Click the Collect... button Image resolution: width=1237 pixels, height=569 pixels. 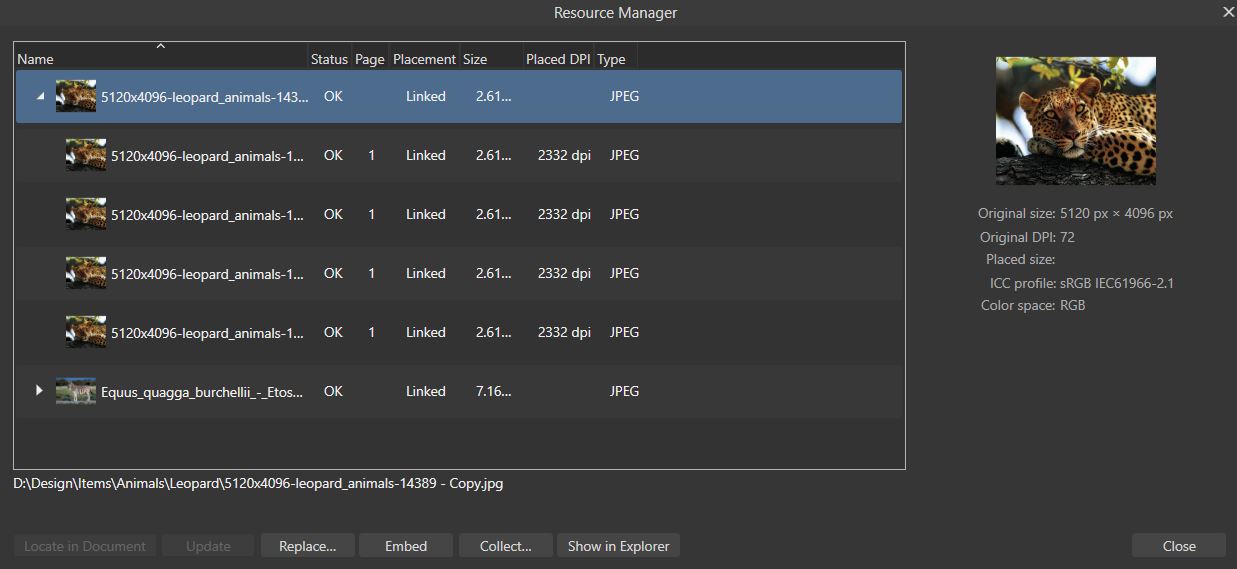[x=505, y=546]
